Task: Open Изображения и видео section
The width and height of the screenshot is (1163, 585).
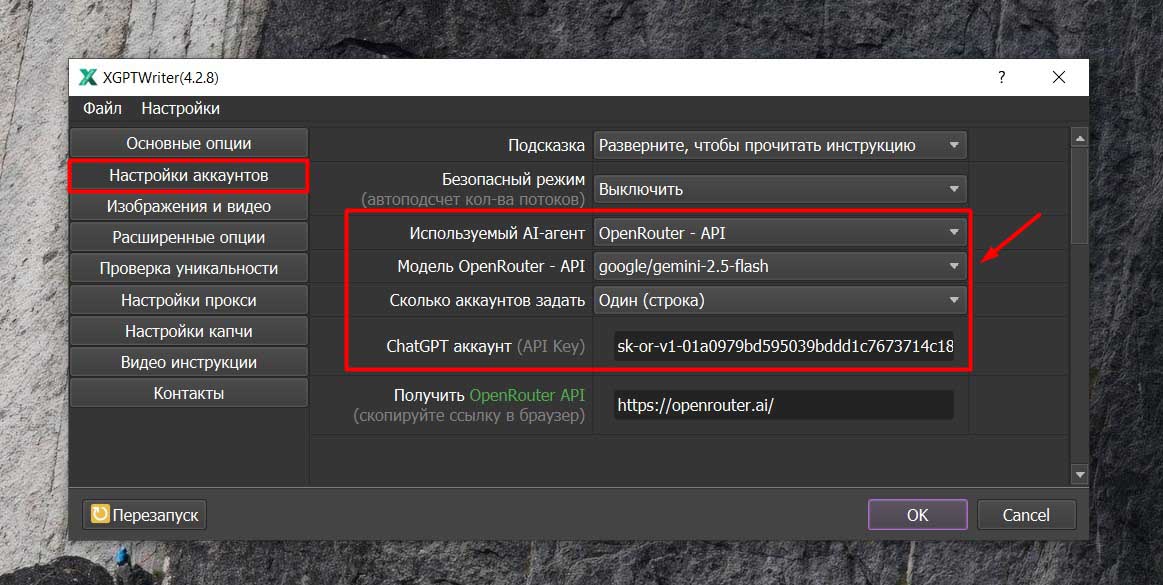Action: click(x=188, y=206)
